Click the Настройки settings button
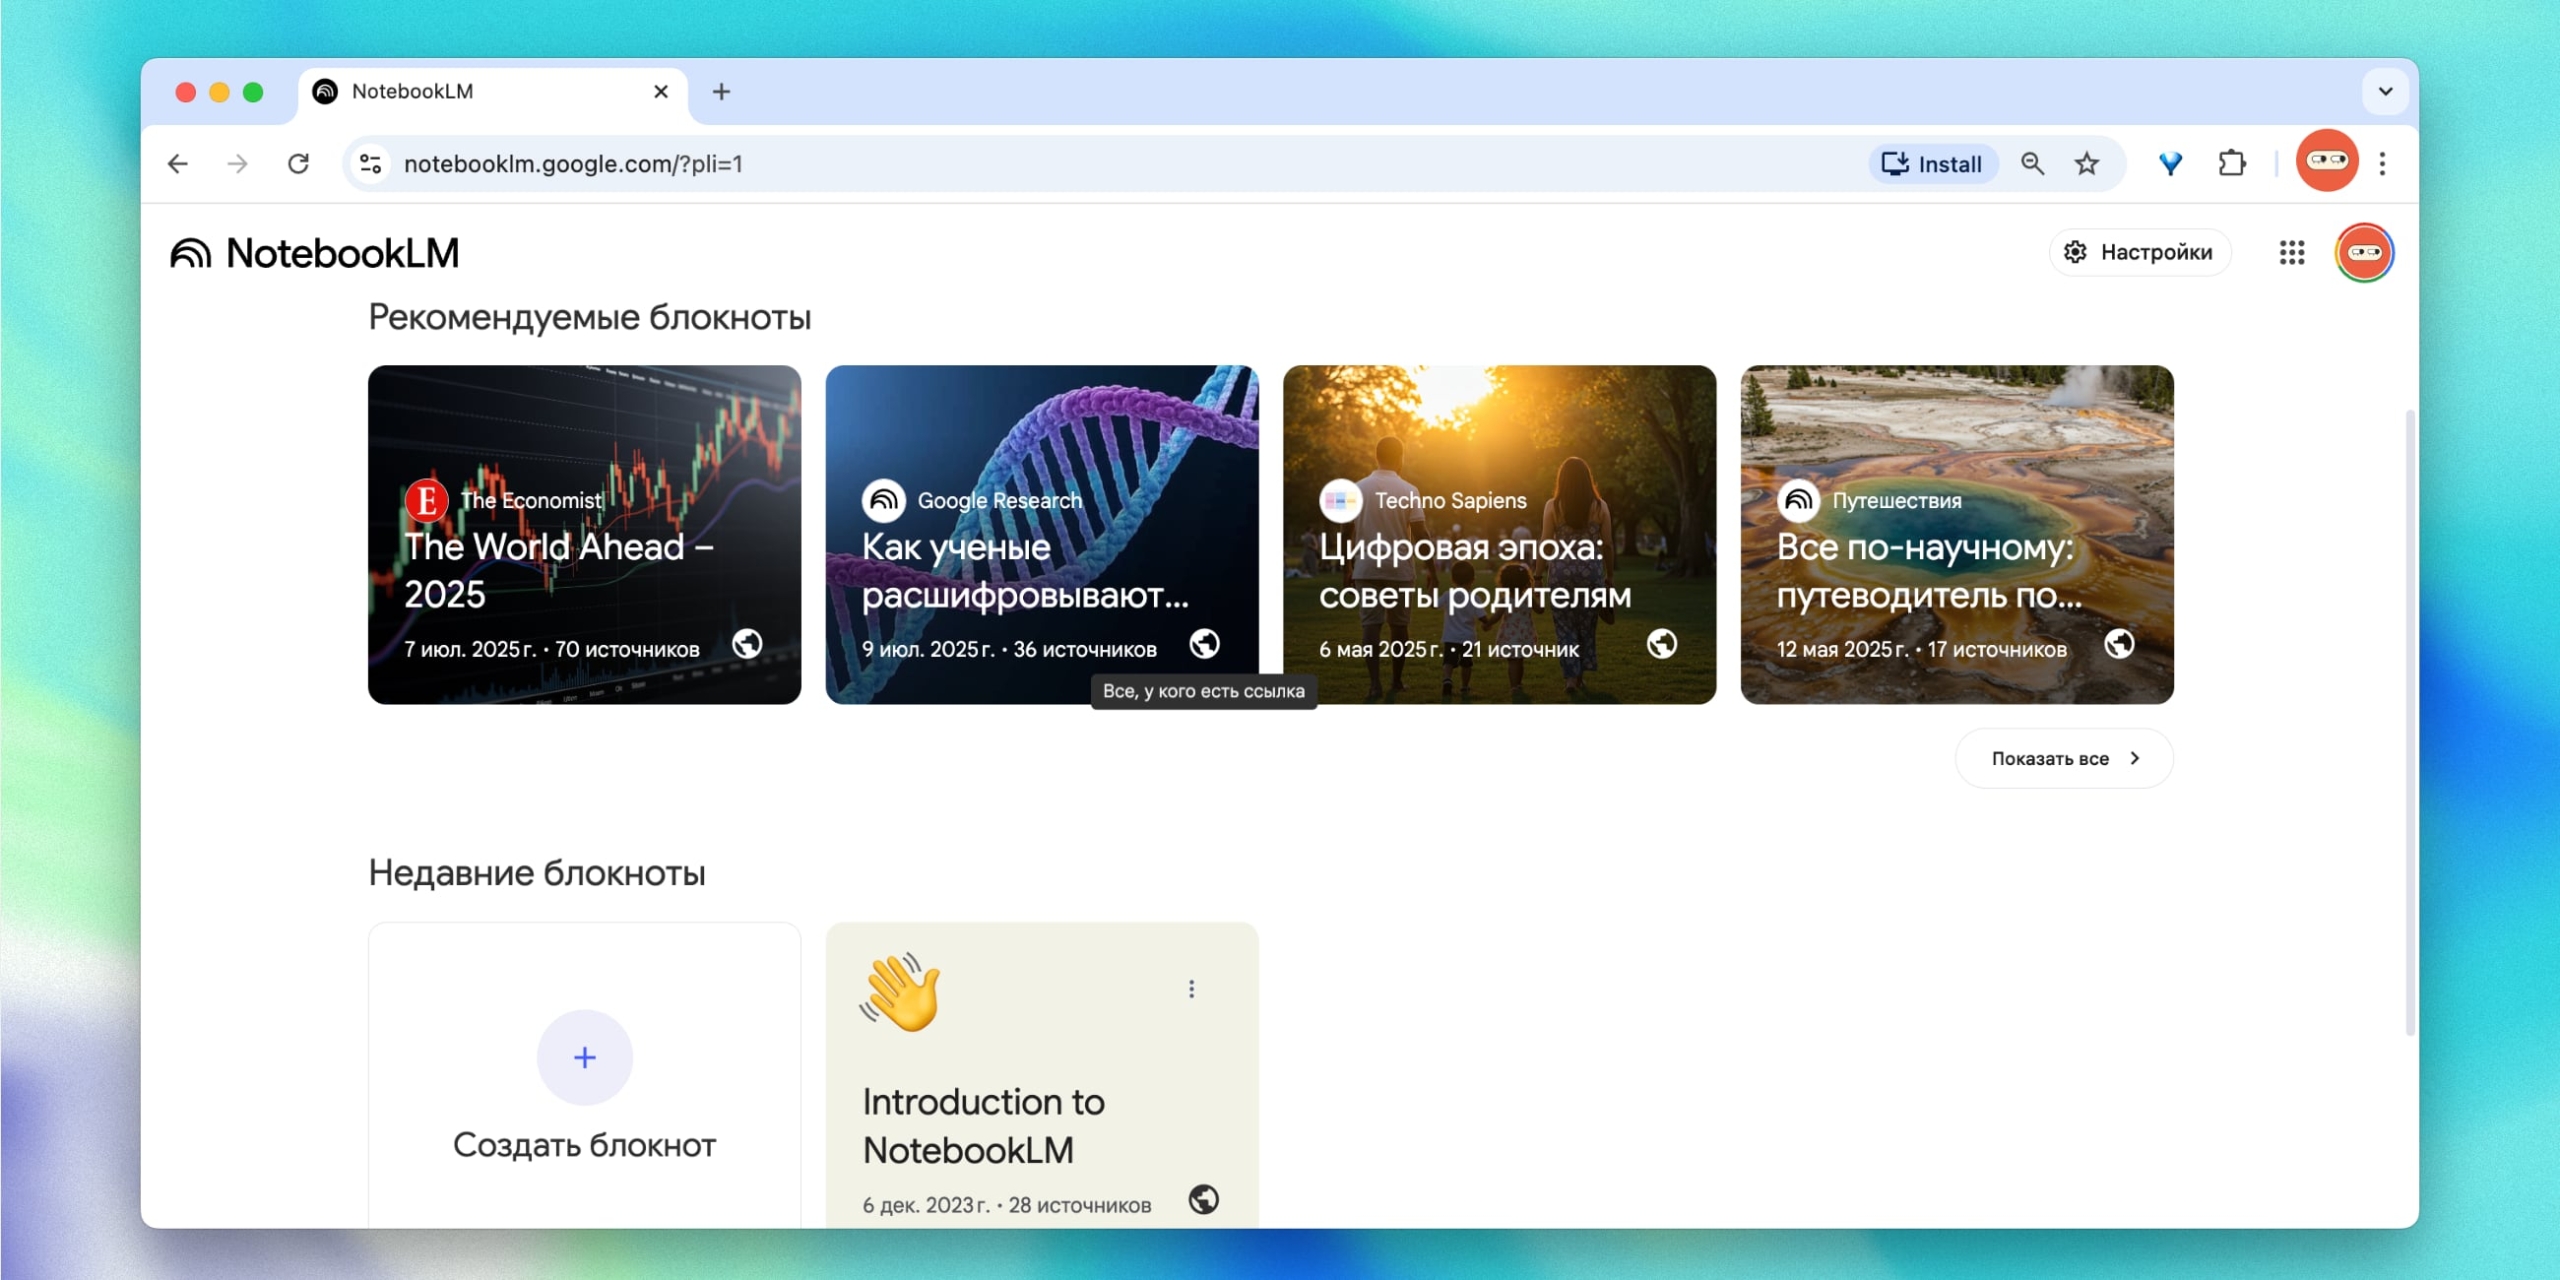Image resolution: width=2560 pixels, height=1280 pixels. [2139, 253]
